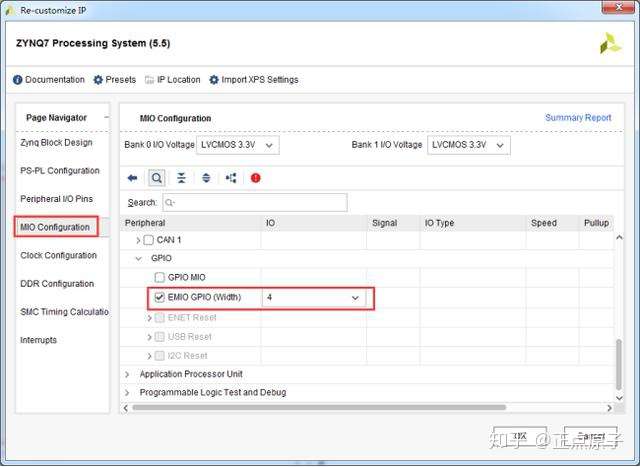Click the scroll right arrow
The width and height of the screenshot is (640, 467).
[609, 407]
